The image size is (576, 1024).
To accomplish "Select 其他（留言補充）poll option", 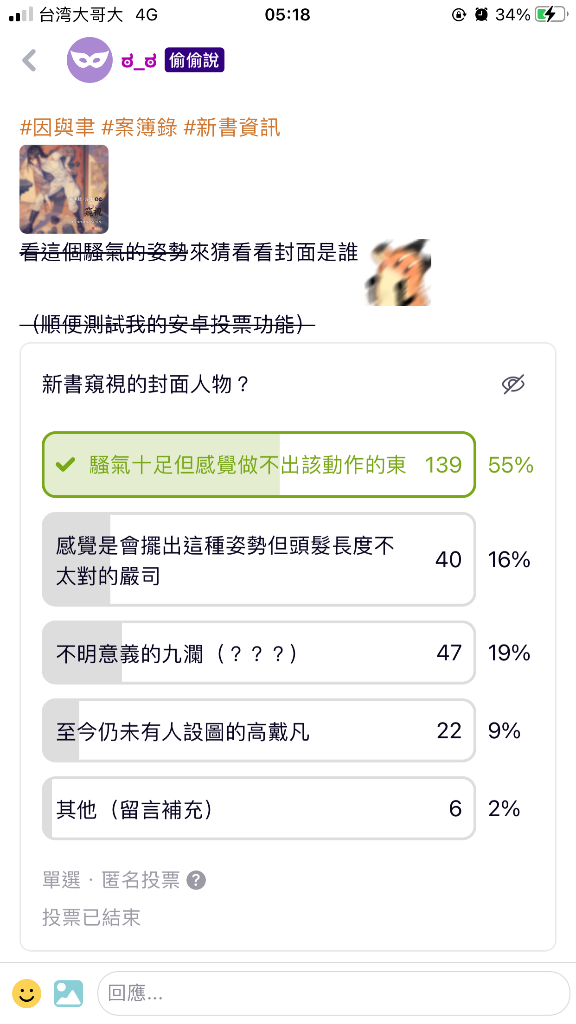I will 259,808.
